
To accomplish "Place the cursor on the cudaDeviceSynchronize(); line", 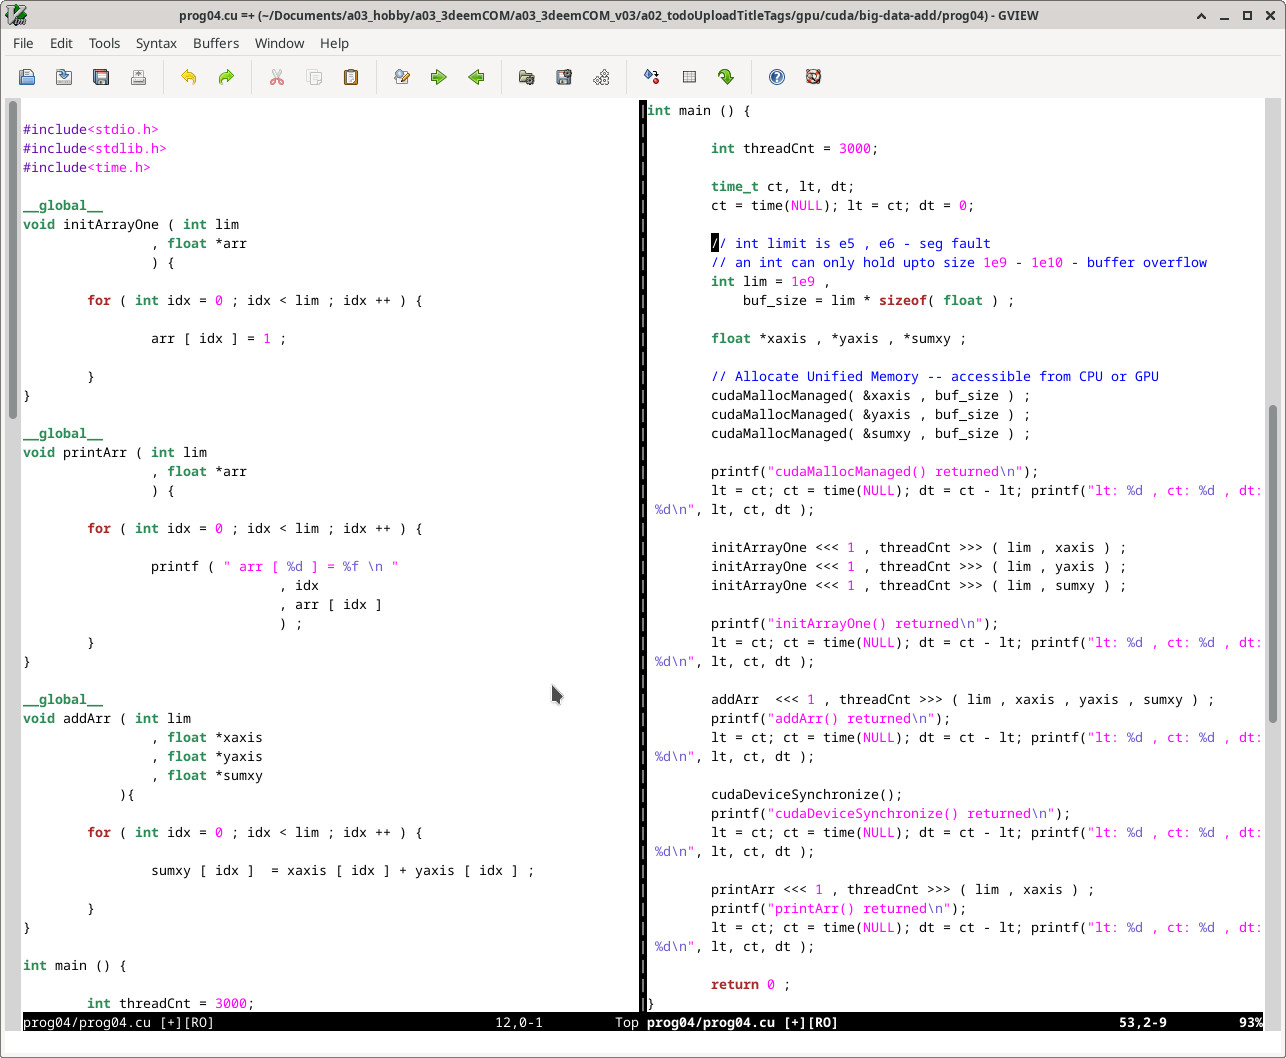I will point(806,795).
